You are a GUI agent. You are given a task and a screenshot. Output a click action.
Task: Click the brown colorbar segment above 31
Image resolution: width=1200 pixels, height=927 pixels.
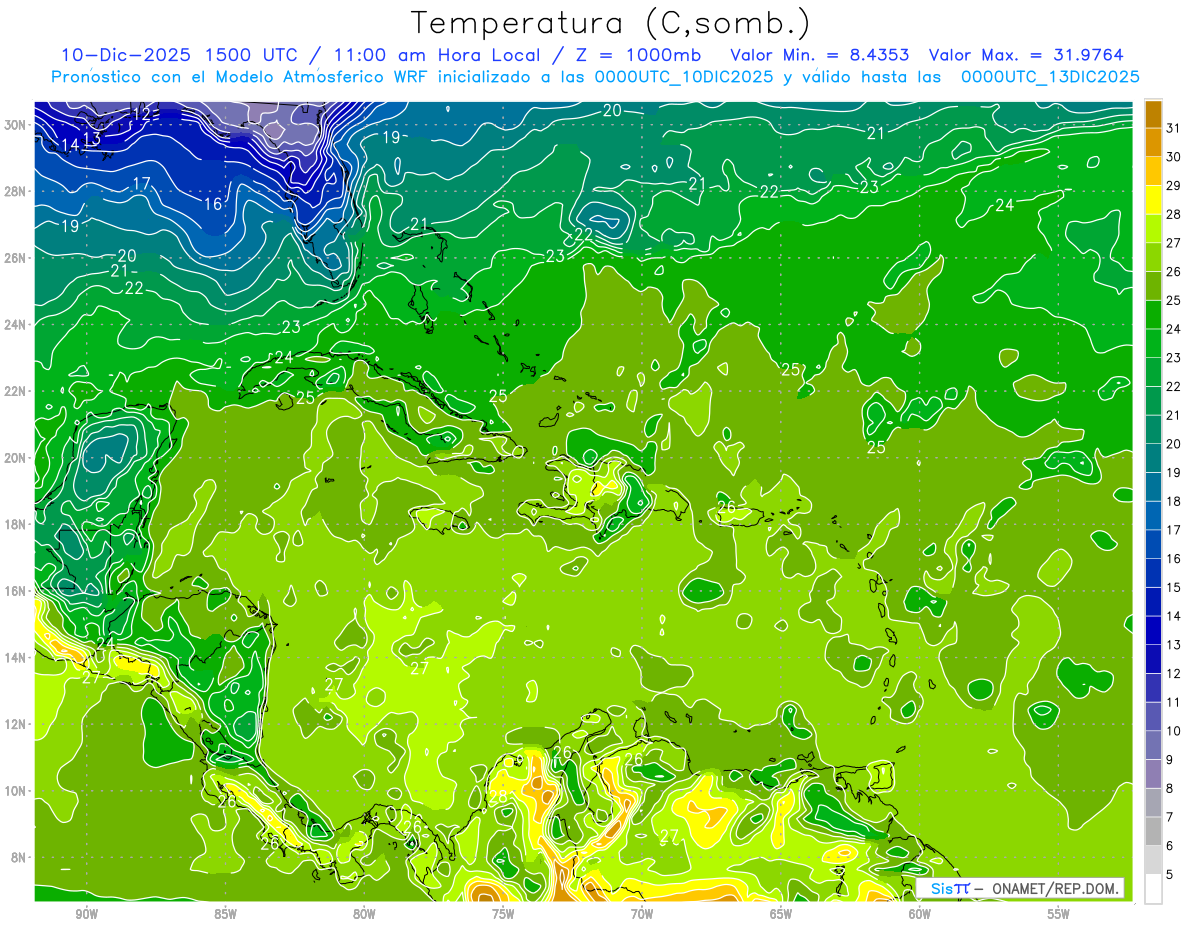[x=1153, y=114]
